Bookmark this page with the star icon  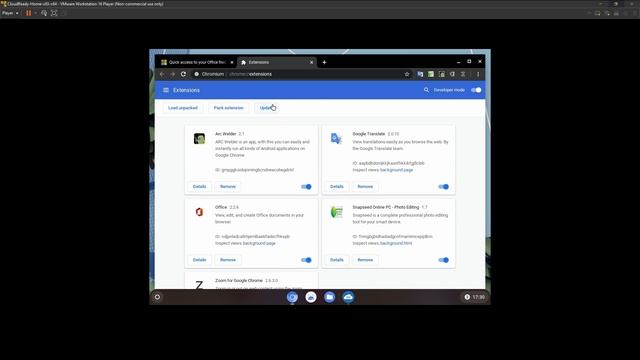tap(407, 74)
